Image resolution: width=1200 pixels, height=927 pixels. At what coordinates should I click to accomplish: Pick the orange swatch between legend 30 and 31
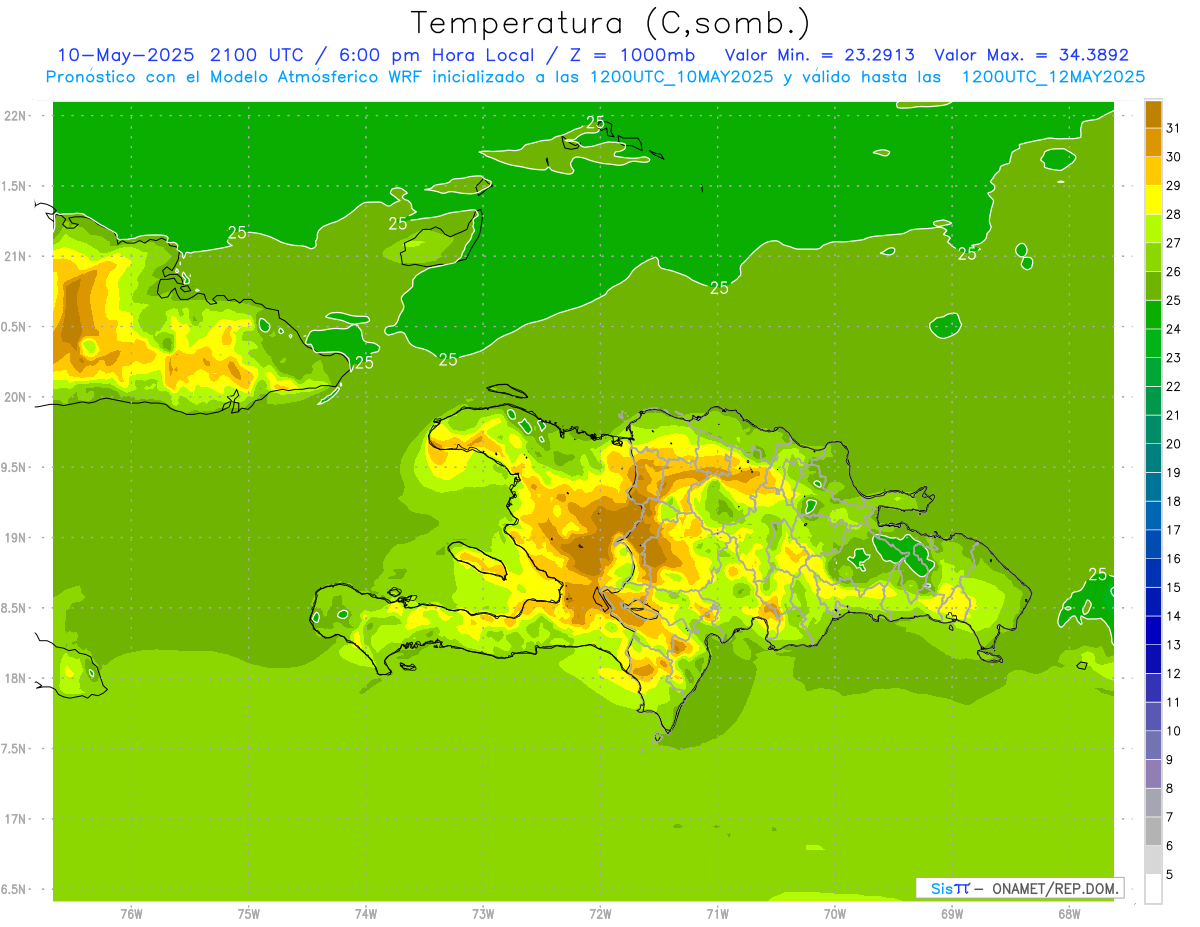(x=1153, y=142)
